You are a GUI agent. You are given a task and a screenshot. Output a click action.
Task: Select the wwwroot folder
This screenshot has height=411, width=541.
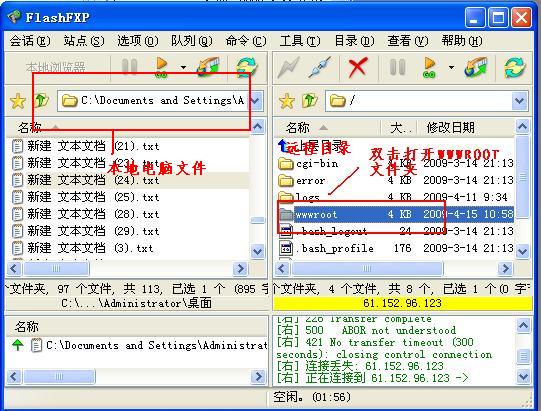(x=396, y=214)
